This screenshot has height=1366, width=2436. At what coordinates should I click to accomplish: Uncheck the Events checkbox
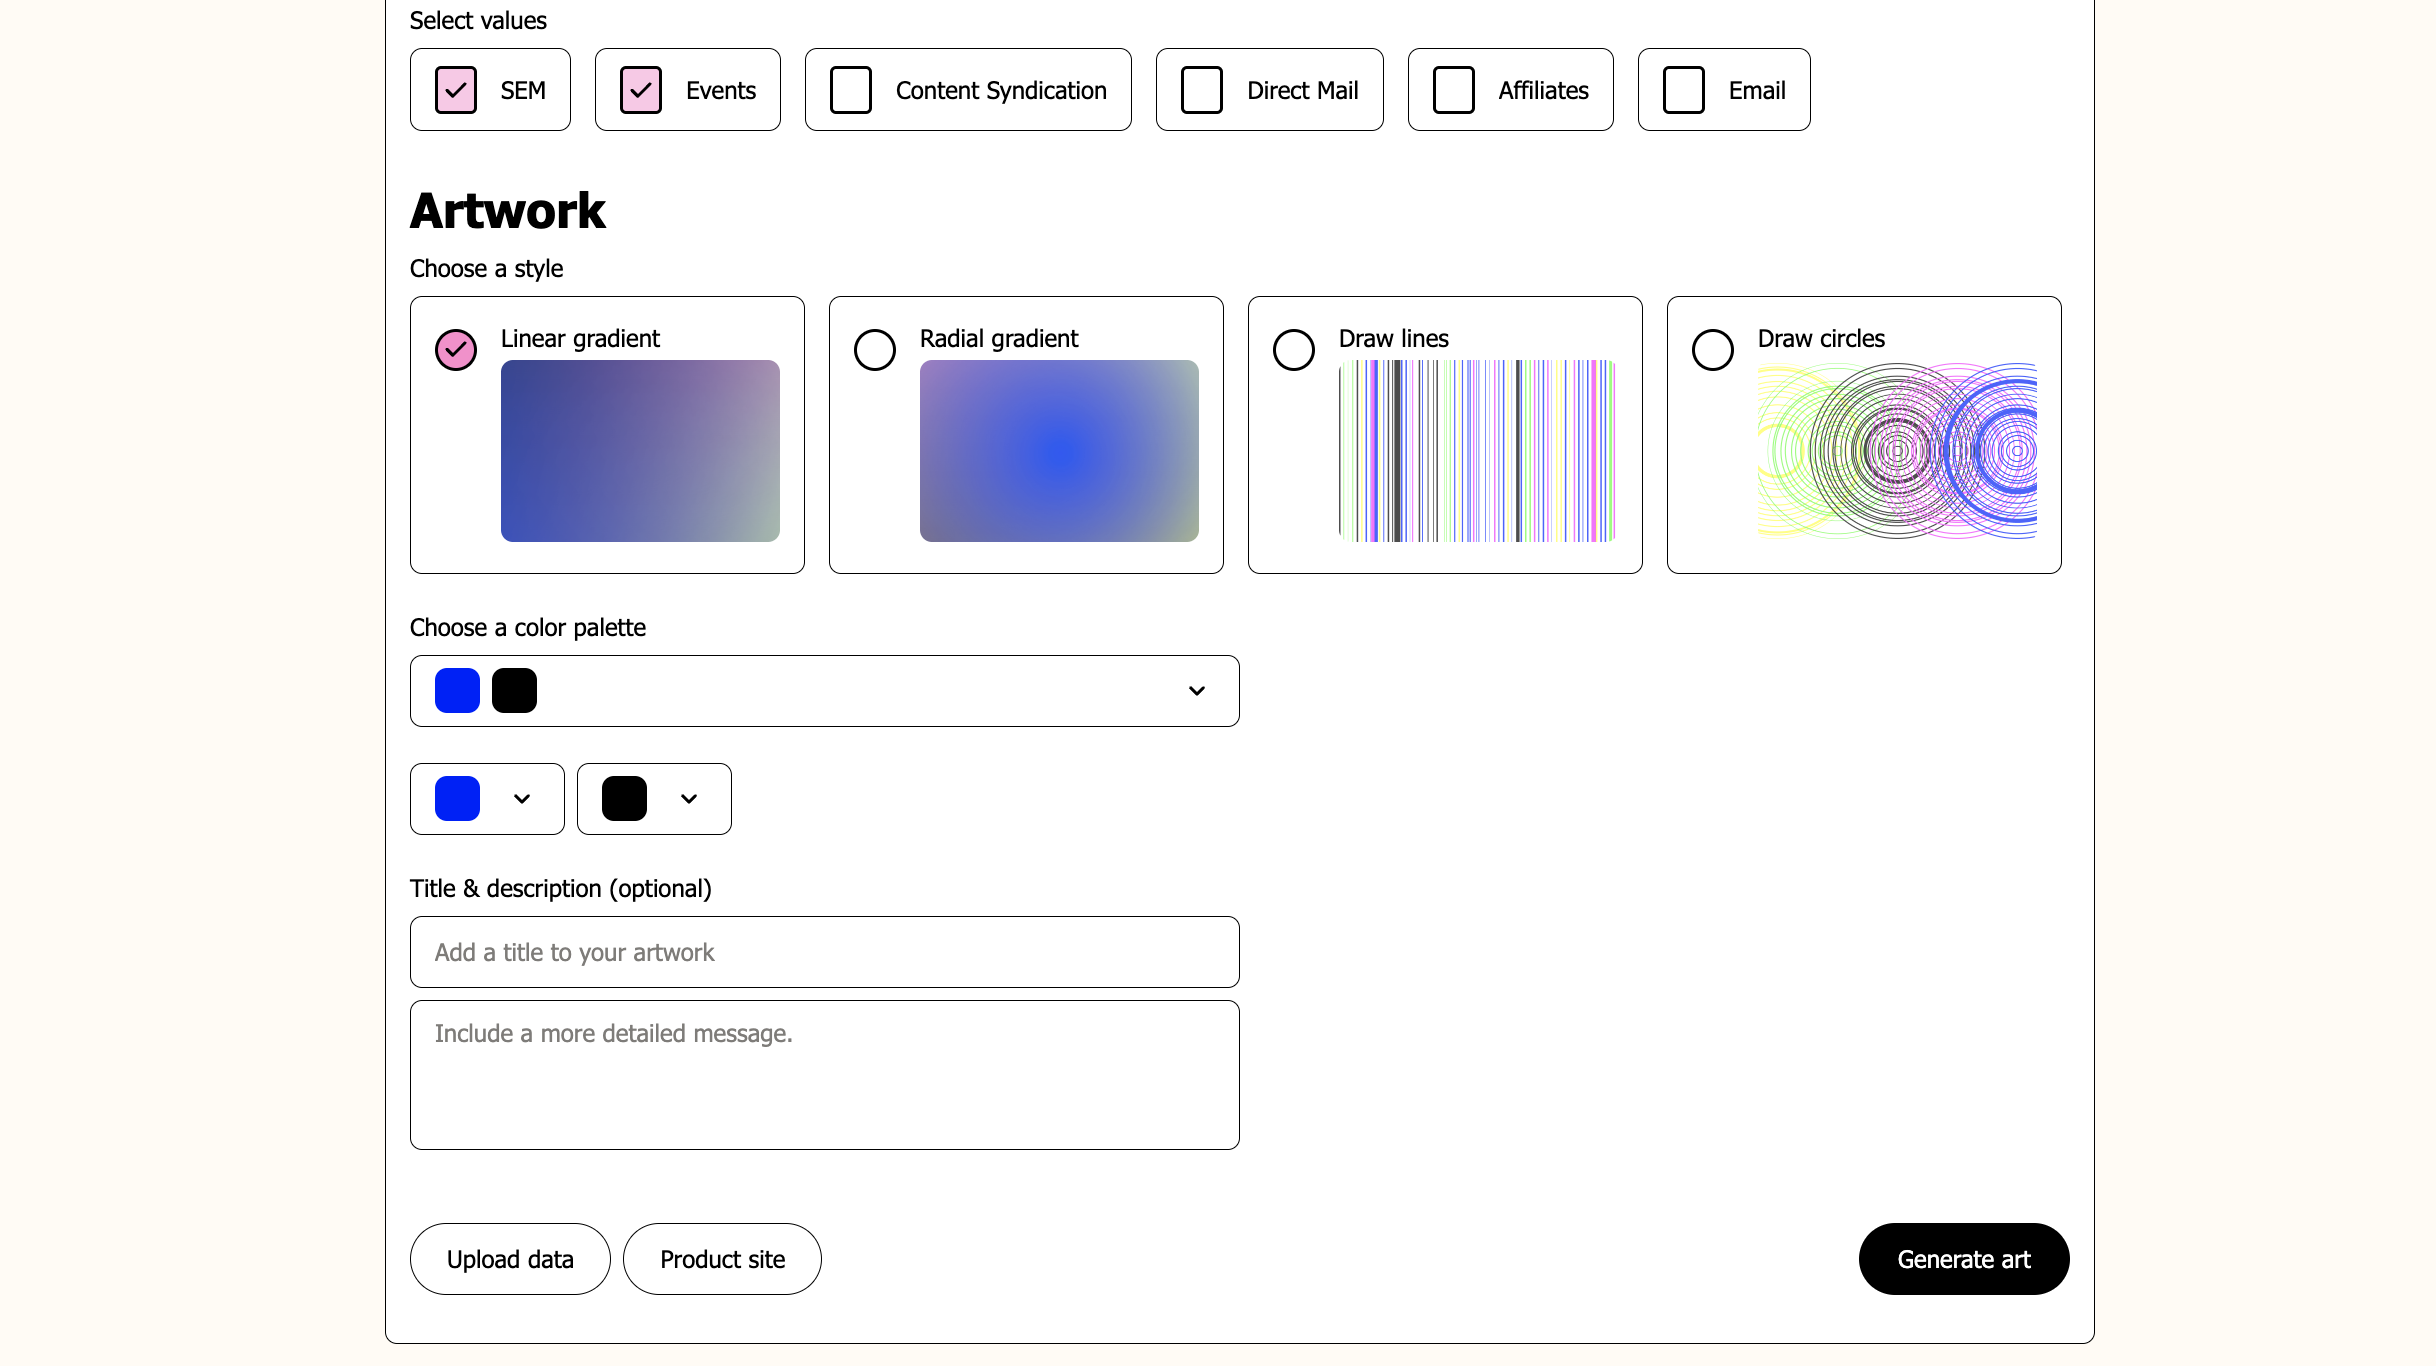[x=641, y=90]
